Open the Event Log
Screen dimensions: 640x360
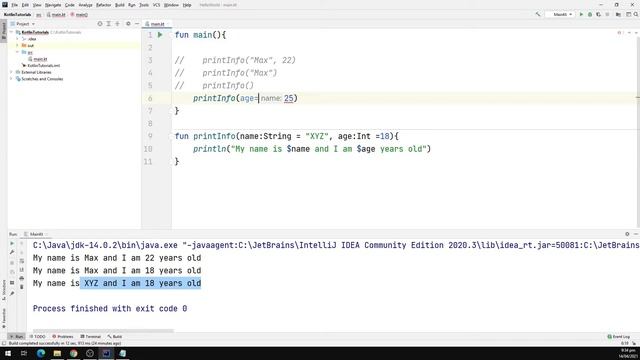(x=619, y=336)
